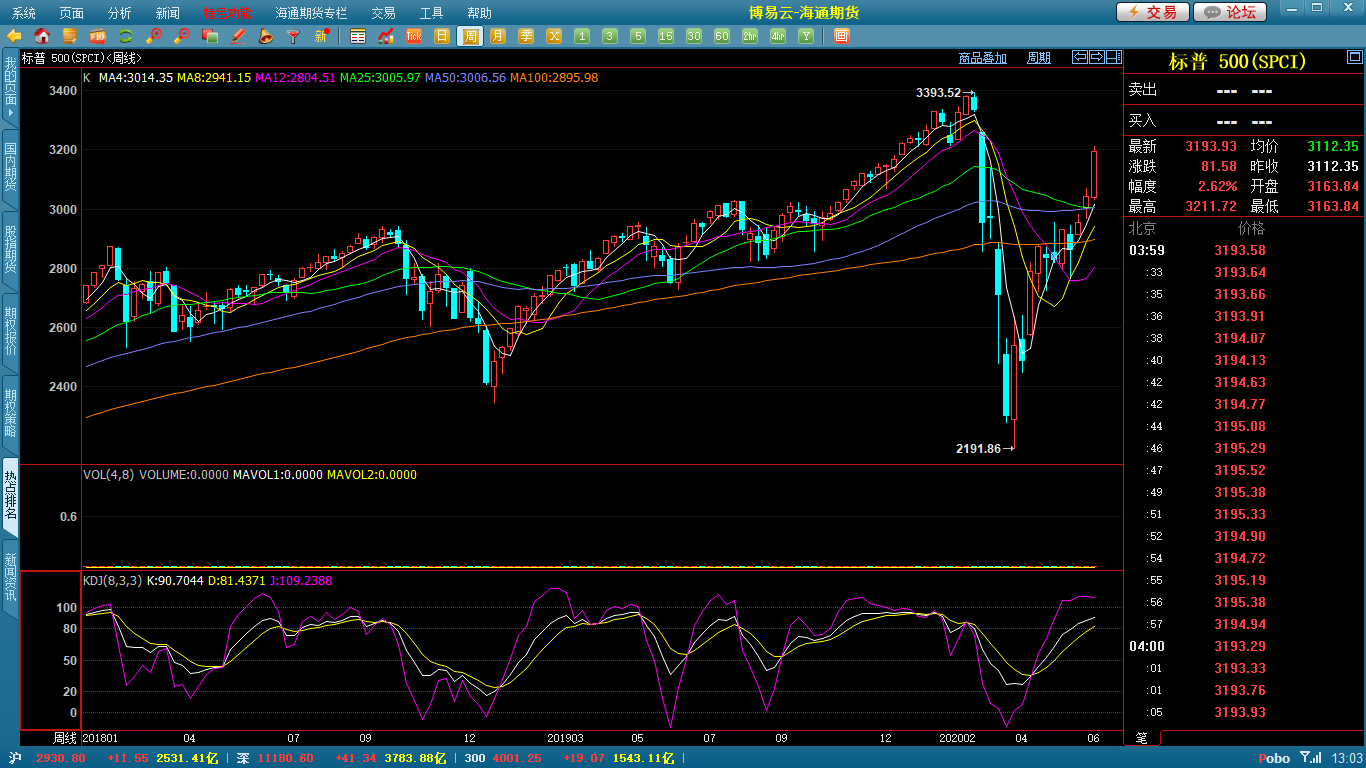
Task: Switch to the 期权策略 sidebar tab
Action: pyautogui.click(x=10, y=414)
